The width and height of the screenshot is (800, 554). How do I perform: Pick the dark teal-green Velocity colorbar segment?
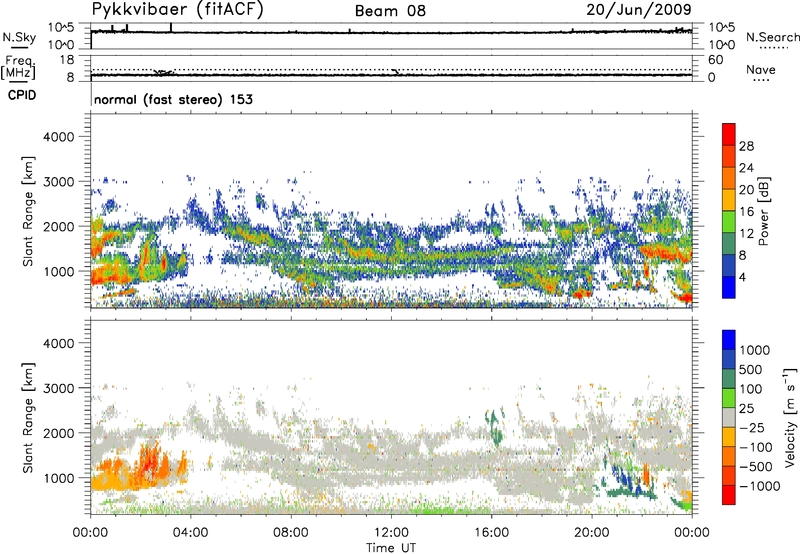729,378
